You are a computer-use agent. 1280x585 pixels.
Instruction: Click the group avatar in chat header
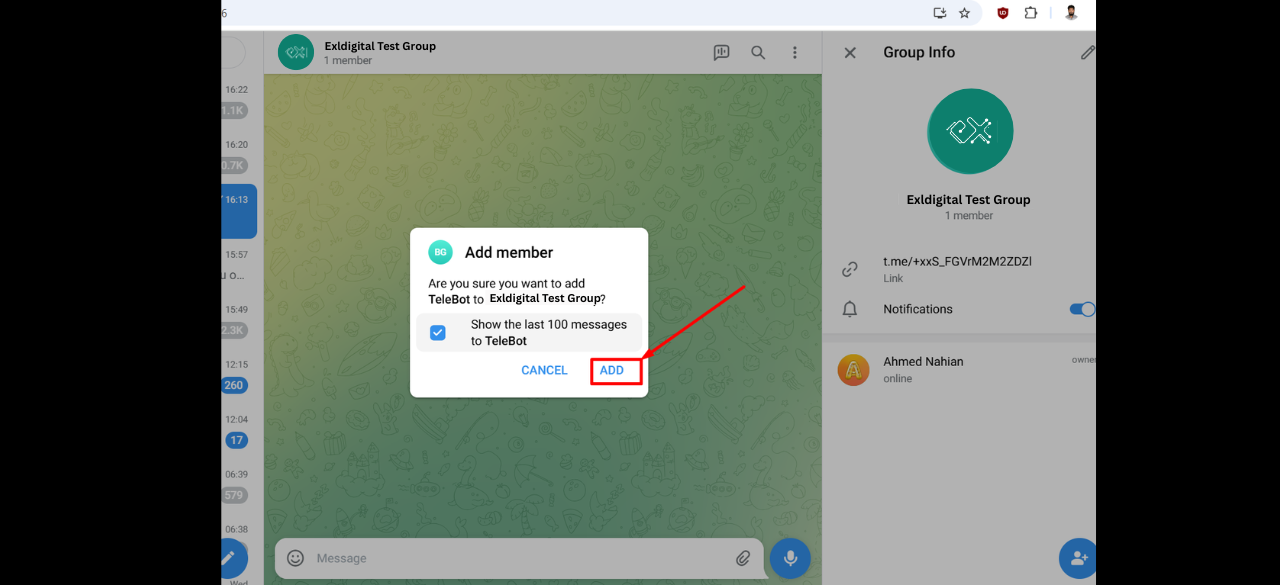click(296, 53)
